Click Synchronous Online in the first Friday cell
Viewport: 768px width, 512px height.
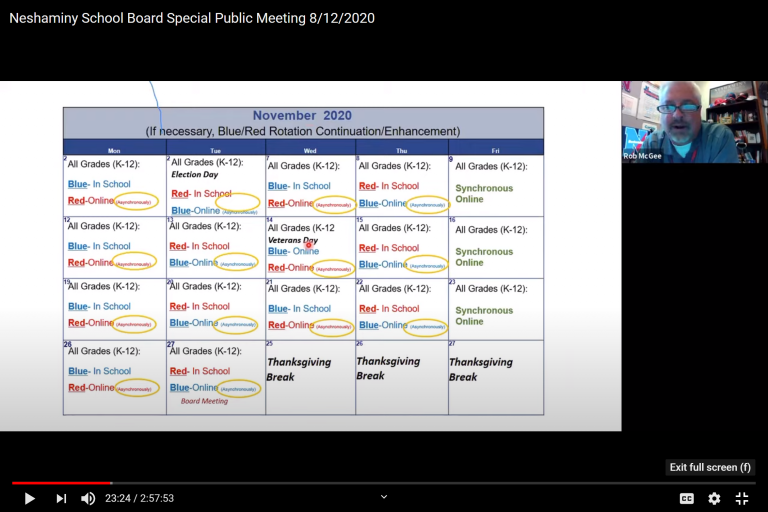[x=484, y=193]
